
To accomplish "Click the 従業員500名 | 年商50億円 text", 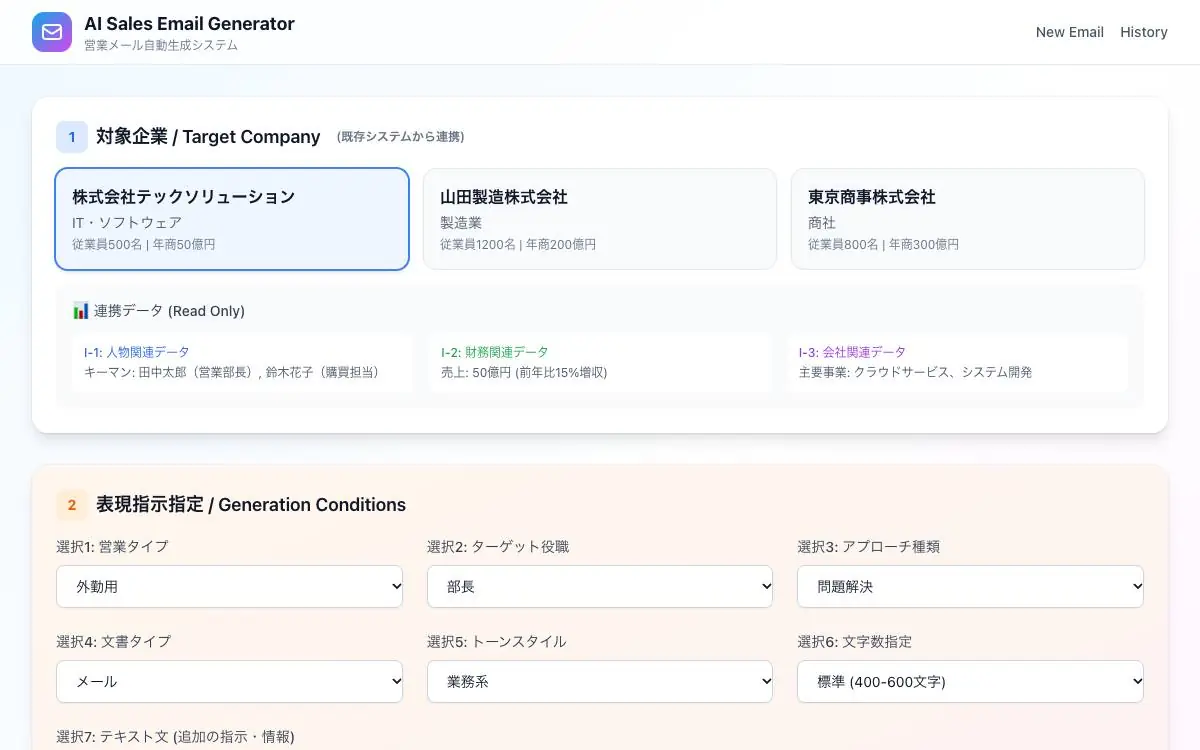I will pyautogui.click(x=143, y=244).
